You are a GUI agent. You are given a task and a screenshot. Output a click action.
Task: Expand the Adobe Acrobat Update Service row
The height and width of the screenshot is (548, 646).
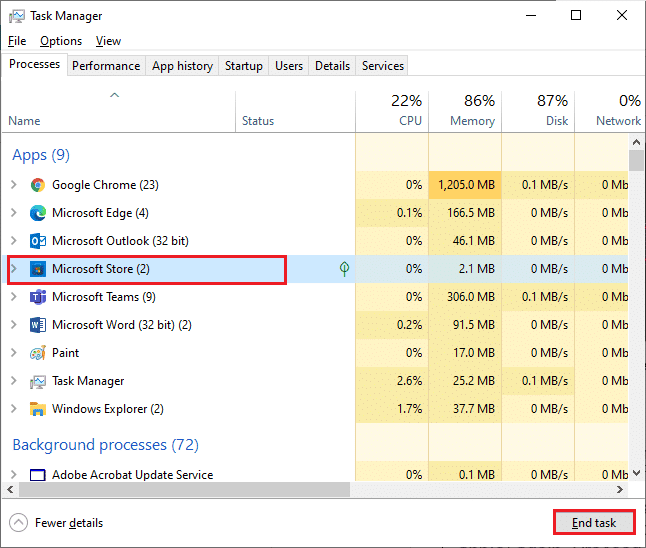[x=14, y=475]
